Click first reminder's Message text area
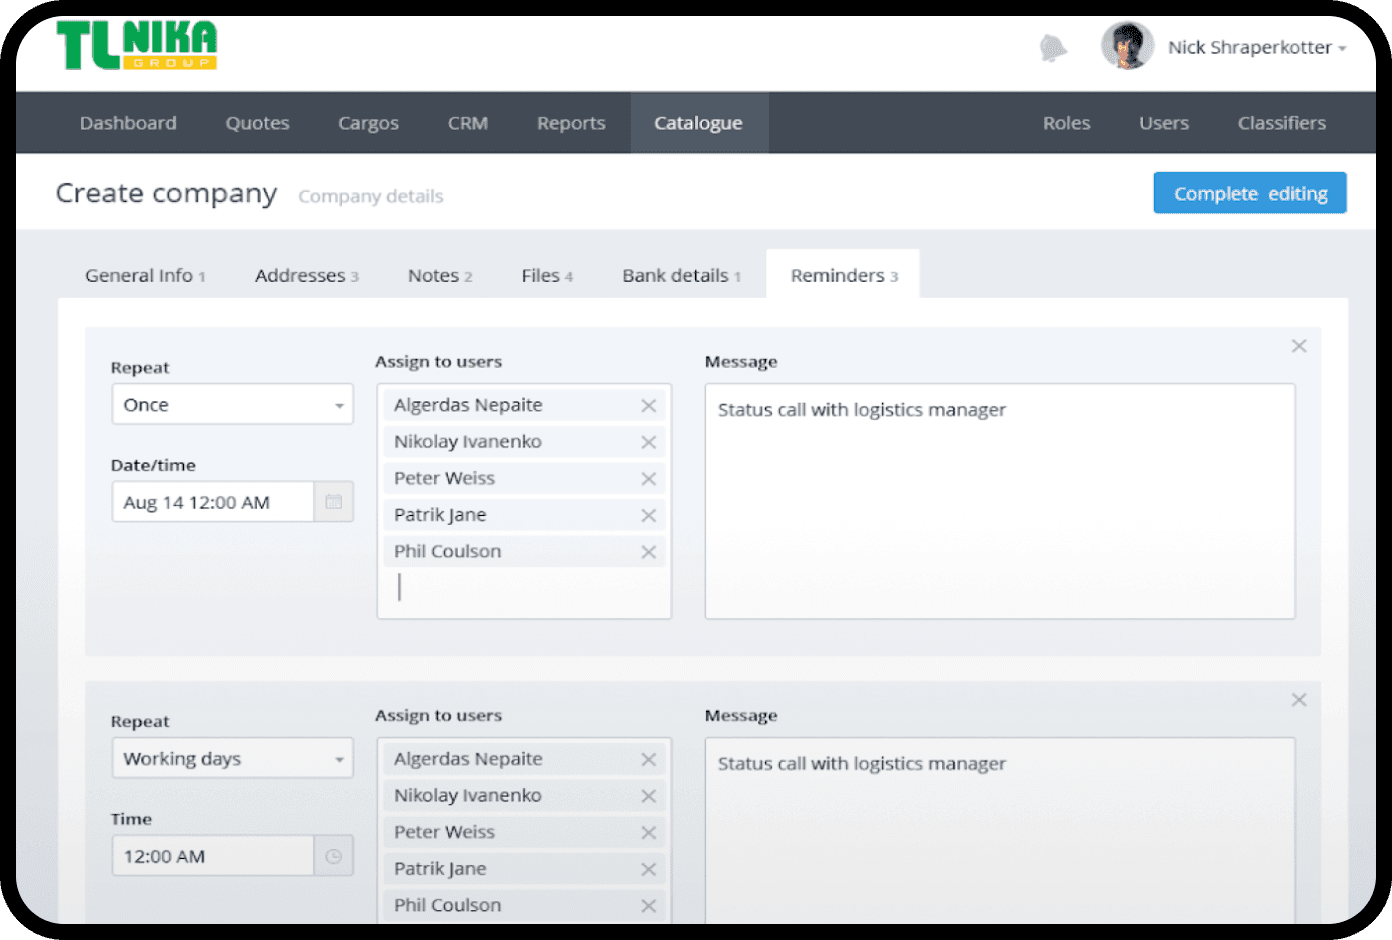 coord(1000,501)
